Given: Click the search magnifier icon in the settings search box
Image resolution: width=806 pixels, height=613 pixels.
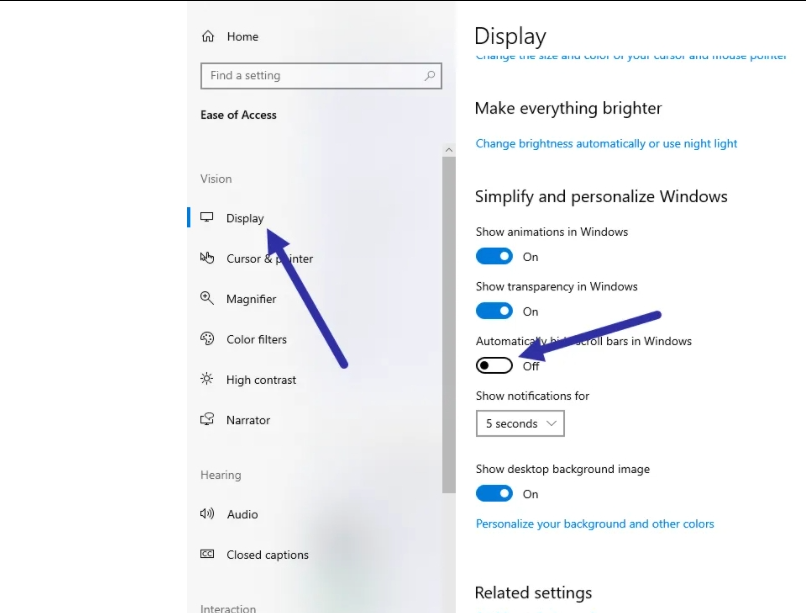Looking at the screenshot, I should 430,76.
